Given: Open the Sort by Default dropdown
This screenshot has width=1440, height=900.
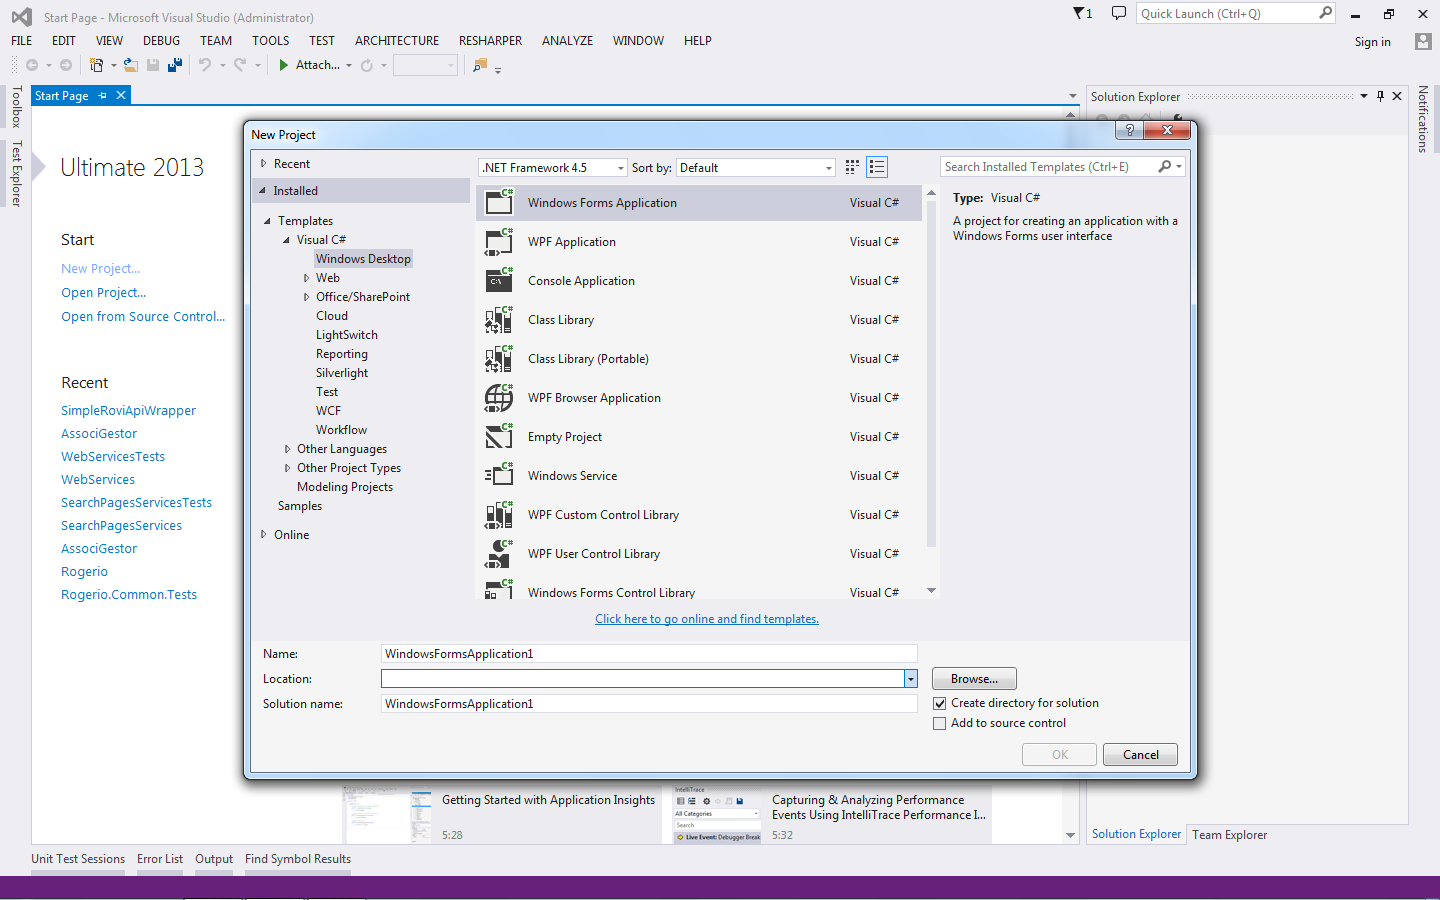Looking at the screenshot, I should point(829,168).
